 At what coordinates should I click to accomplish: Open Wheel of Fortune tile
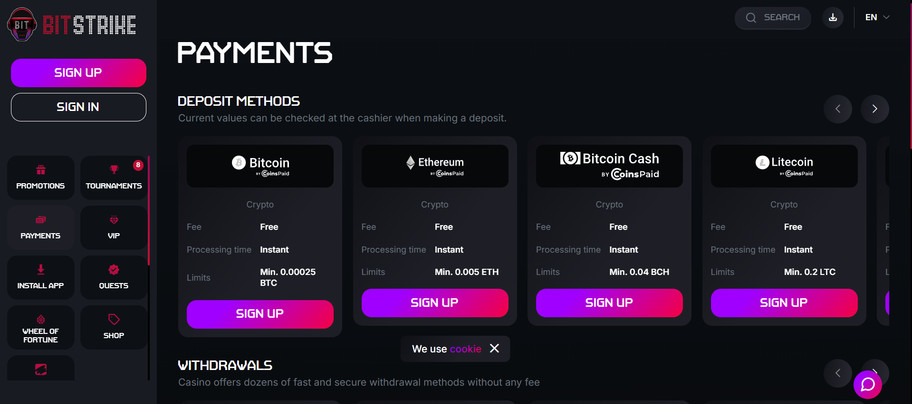40,327
